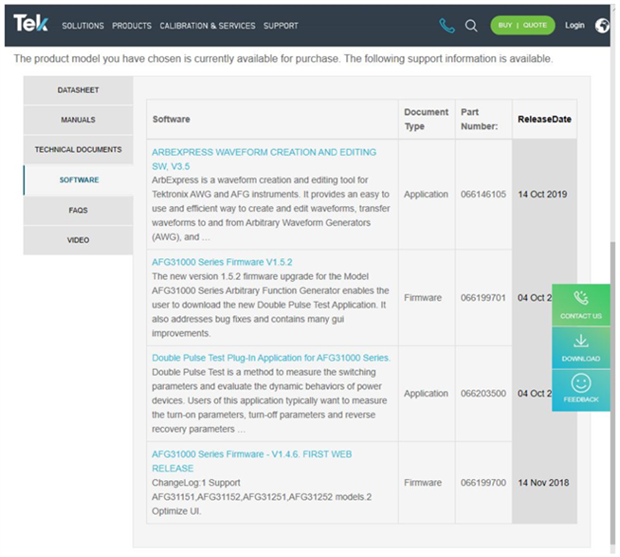
Task: Click release date 14 Nov 2018
Action: point(543,483)
